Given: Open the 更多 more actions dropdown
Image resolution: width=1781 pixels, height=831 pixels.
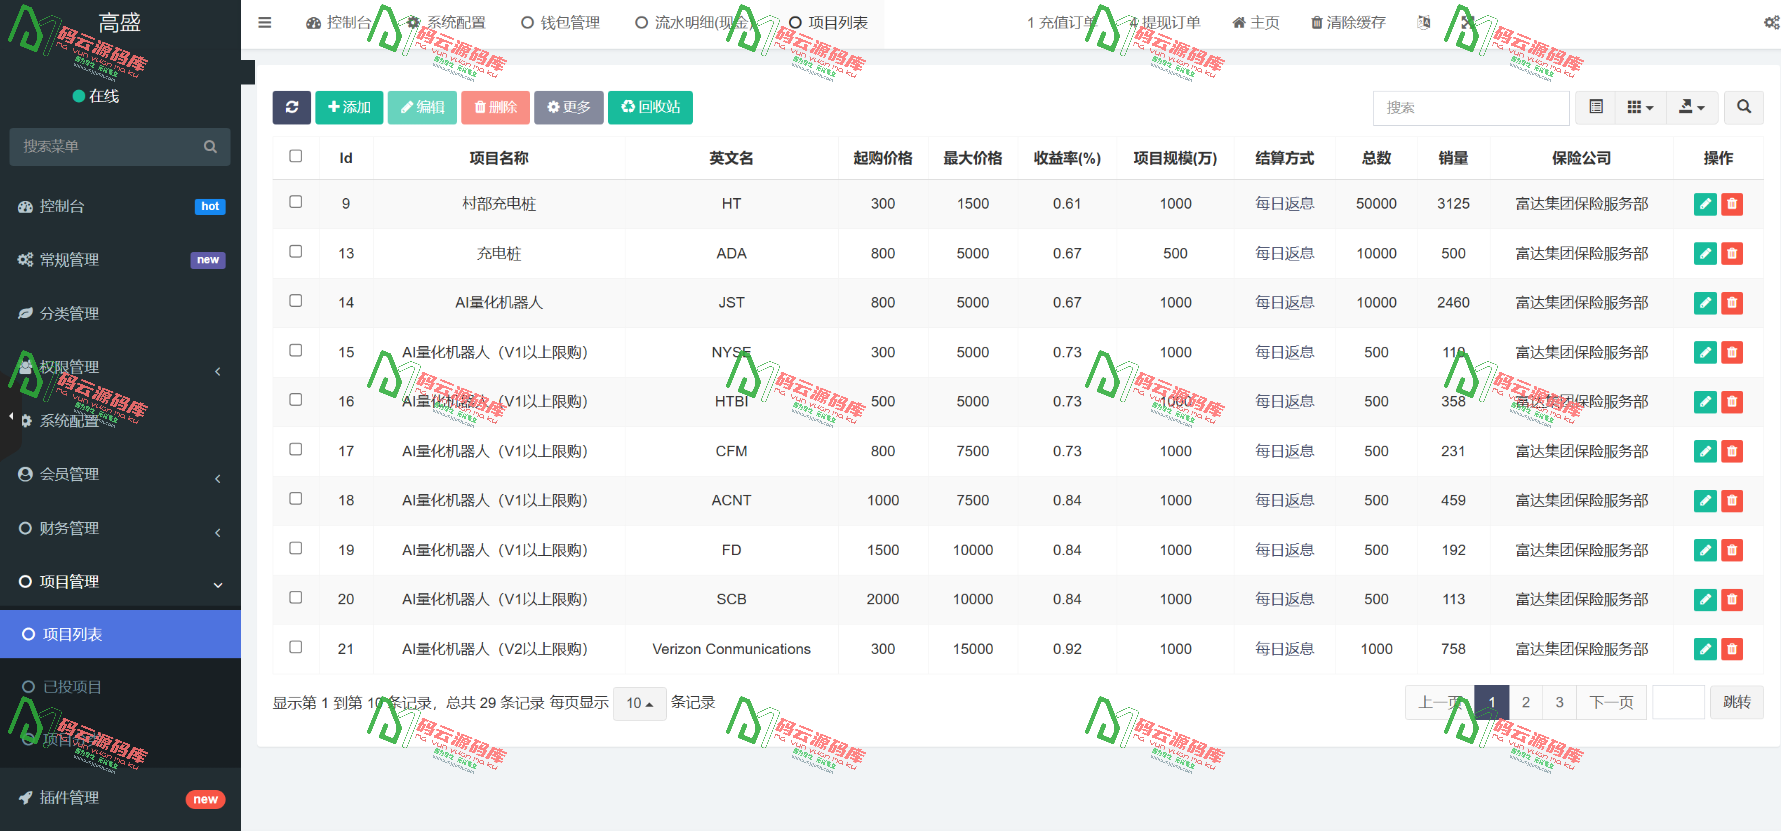Looking at the screenshot, I should coord(569,107).
